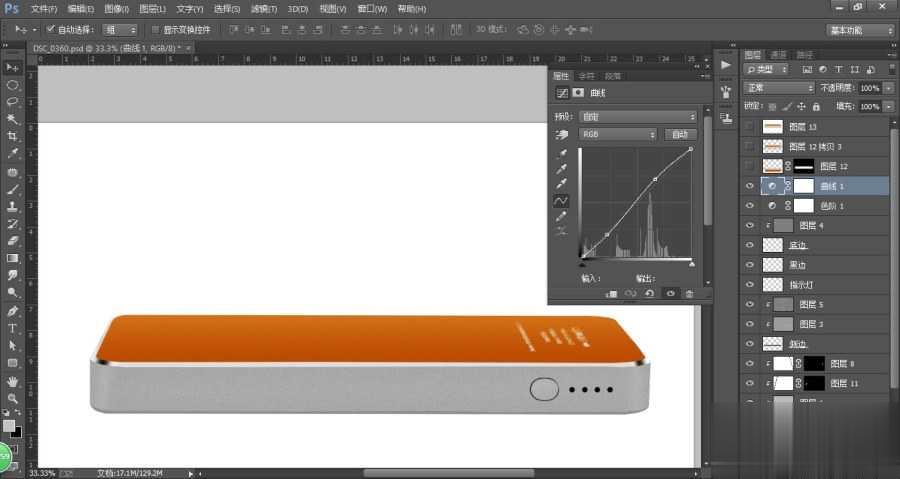This screenshot has height=479, width=900.
Task: Click the gray point eyedropper in Curves
Action: coord(561,169)
